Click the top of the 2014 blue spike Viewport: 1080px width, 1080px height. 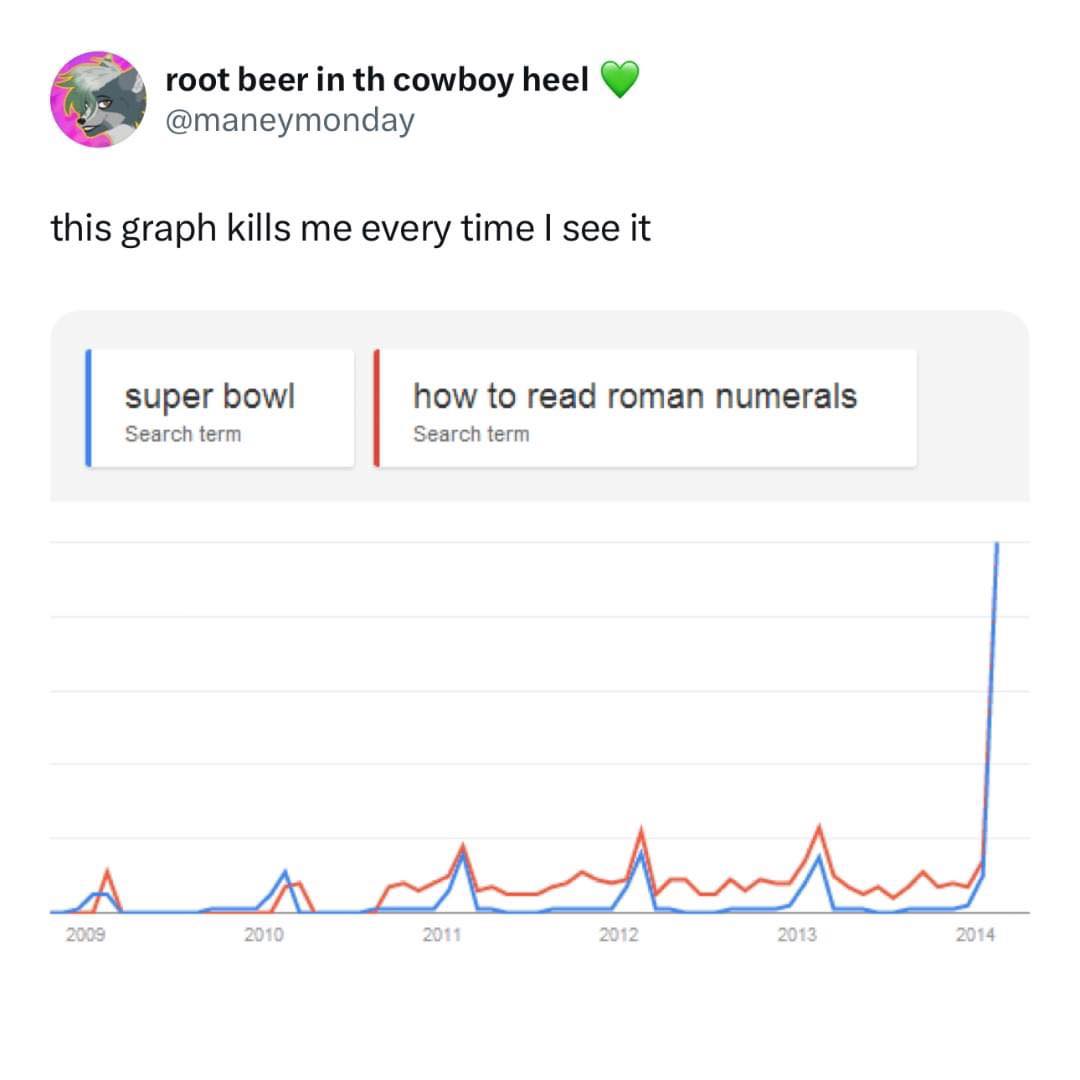point(997,544)
